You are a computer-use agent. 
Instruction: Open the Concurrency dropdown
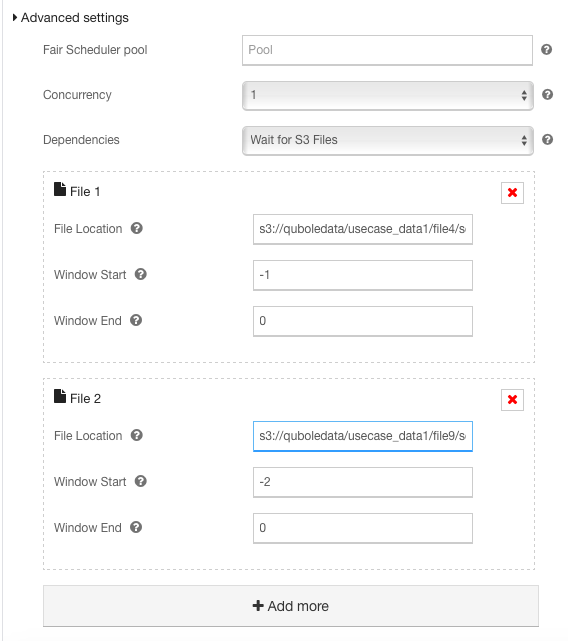pyautogui.click(x=388, y=95)
